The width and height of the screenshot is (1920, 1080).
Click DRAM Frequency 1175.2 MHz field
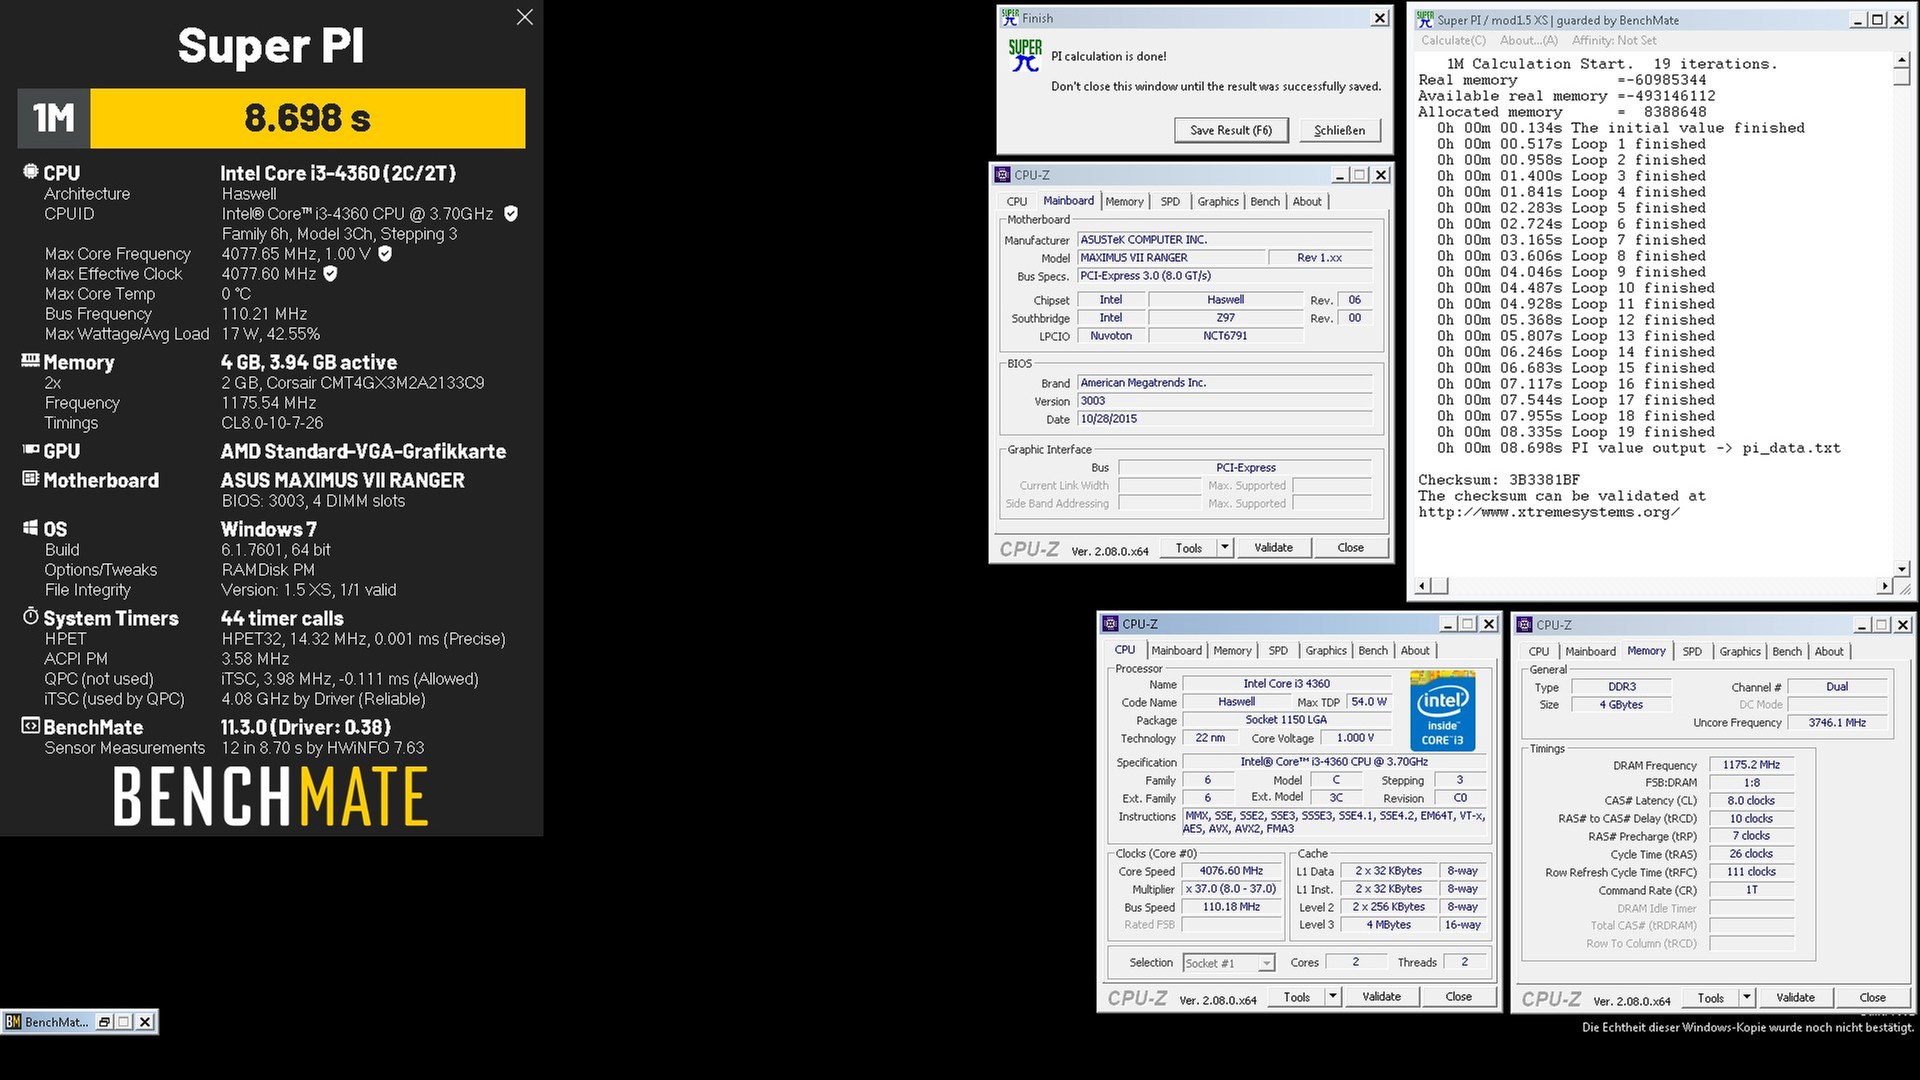1751,765
